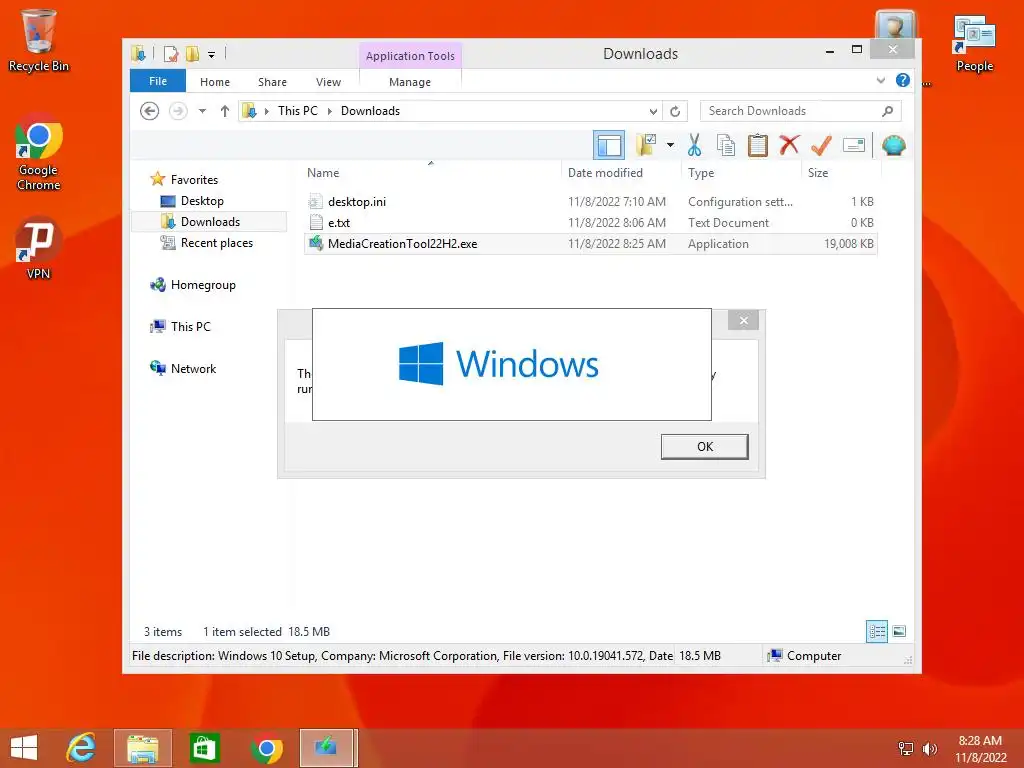Click the People desktop shortcut
This screenshot has width=1024, height=768.
[x=974, y=42]
